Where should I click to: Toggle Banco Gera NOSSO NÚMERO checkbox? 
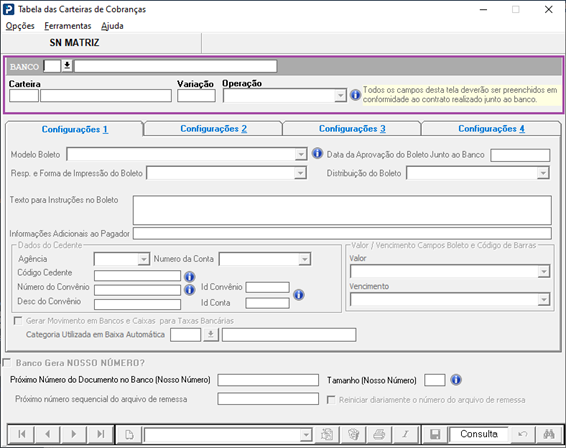coord(7,362)
